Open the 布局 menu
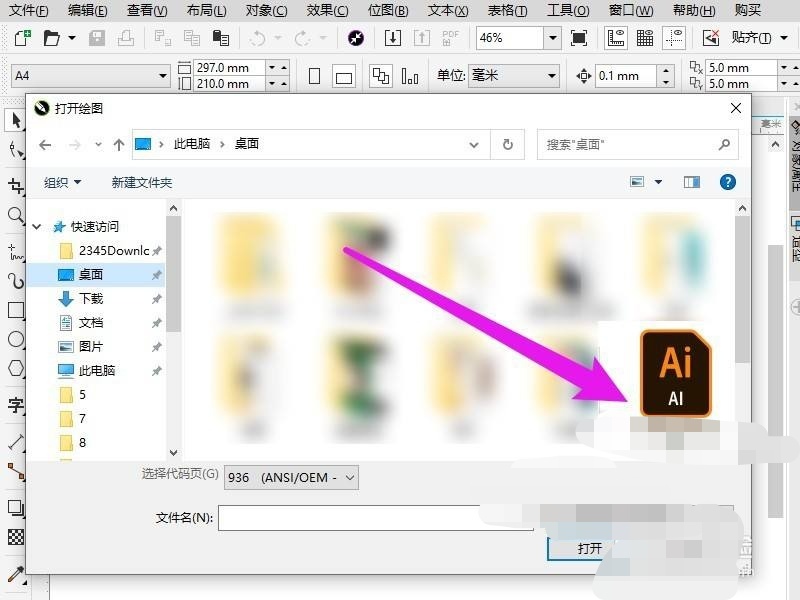 206,10
